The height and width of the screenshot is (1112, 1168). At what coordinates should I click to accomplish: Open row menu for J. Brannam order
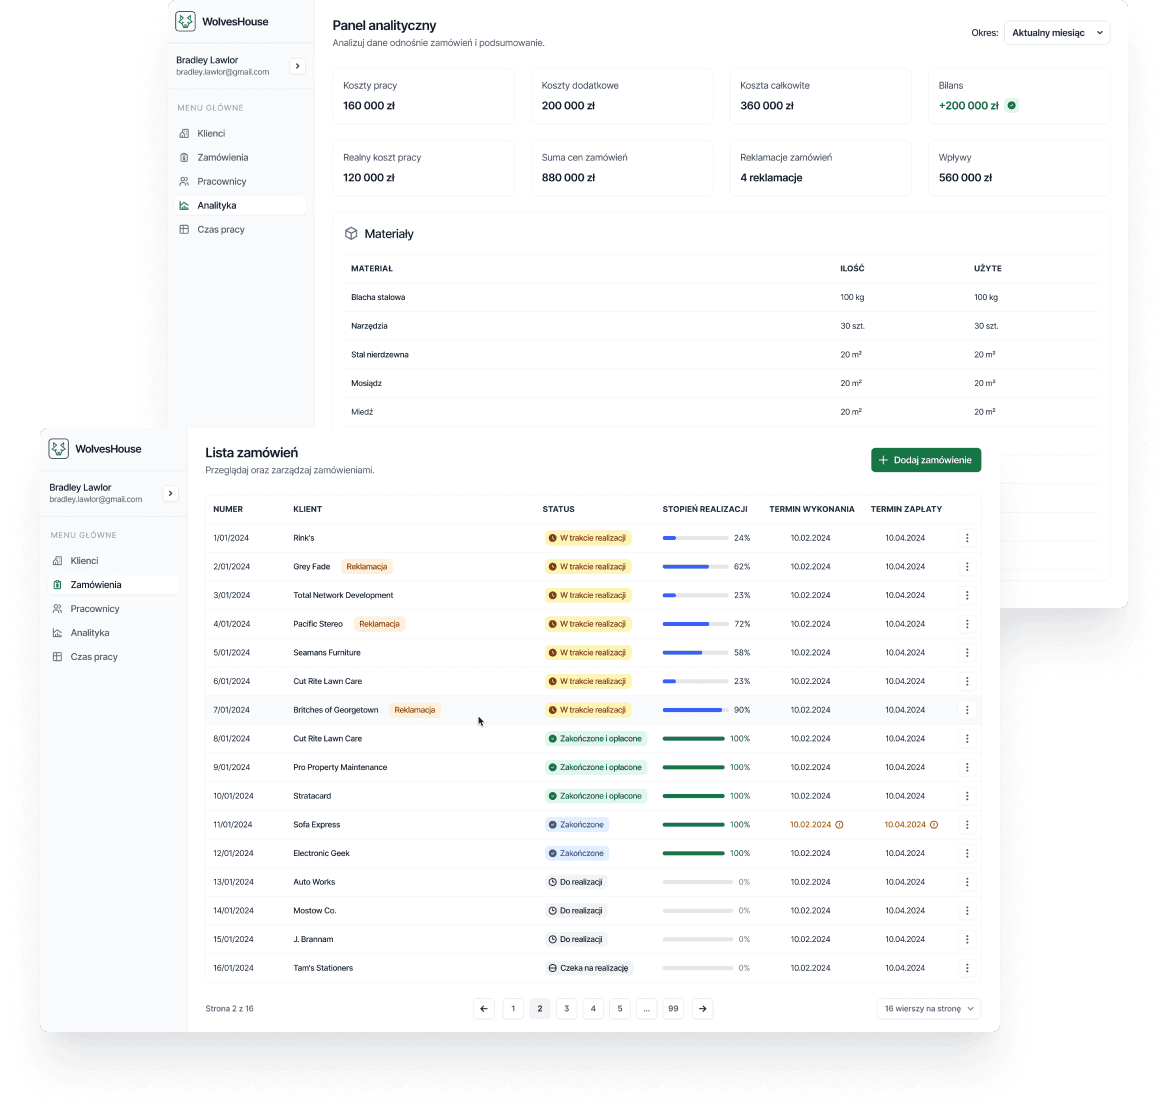[x=967, y=939]
